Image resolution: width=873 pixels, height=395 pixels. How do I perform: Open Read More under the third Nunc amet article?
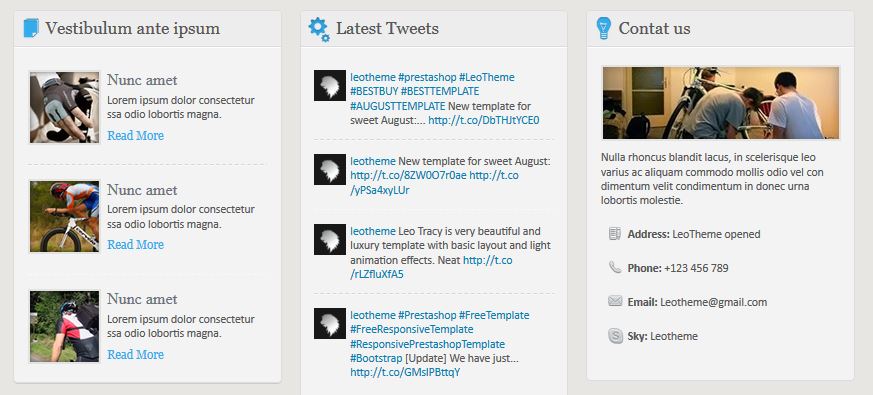[135, 354]
